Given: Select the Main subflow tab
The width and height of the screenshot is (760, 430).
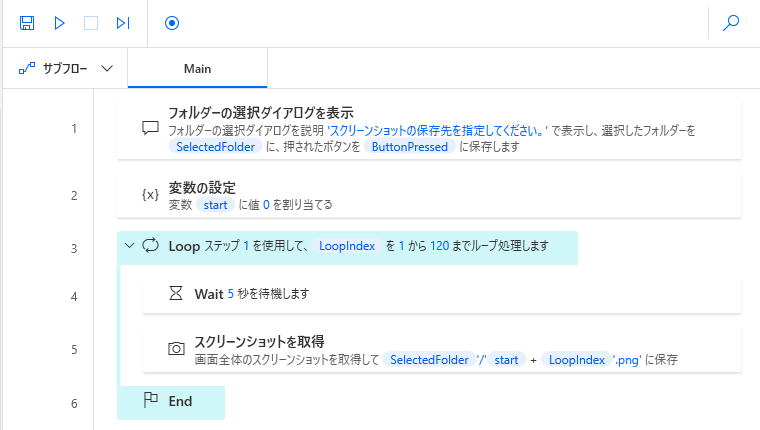Looking at the screenshot, I should pos(197,69).
